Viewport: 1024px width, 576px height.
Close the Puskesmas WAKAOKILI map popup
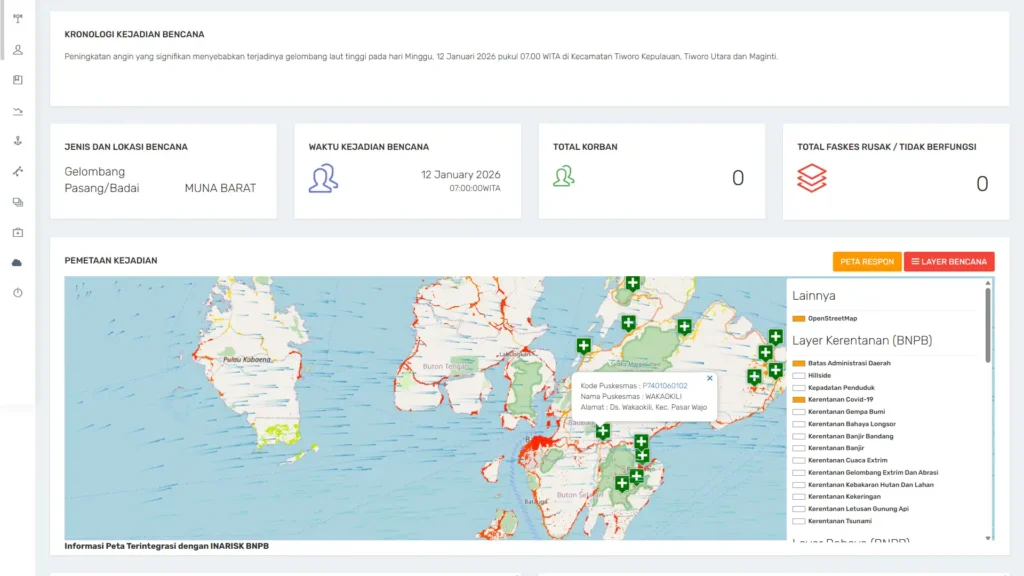click(710, 378)
